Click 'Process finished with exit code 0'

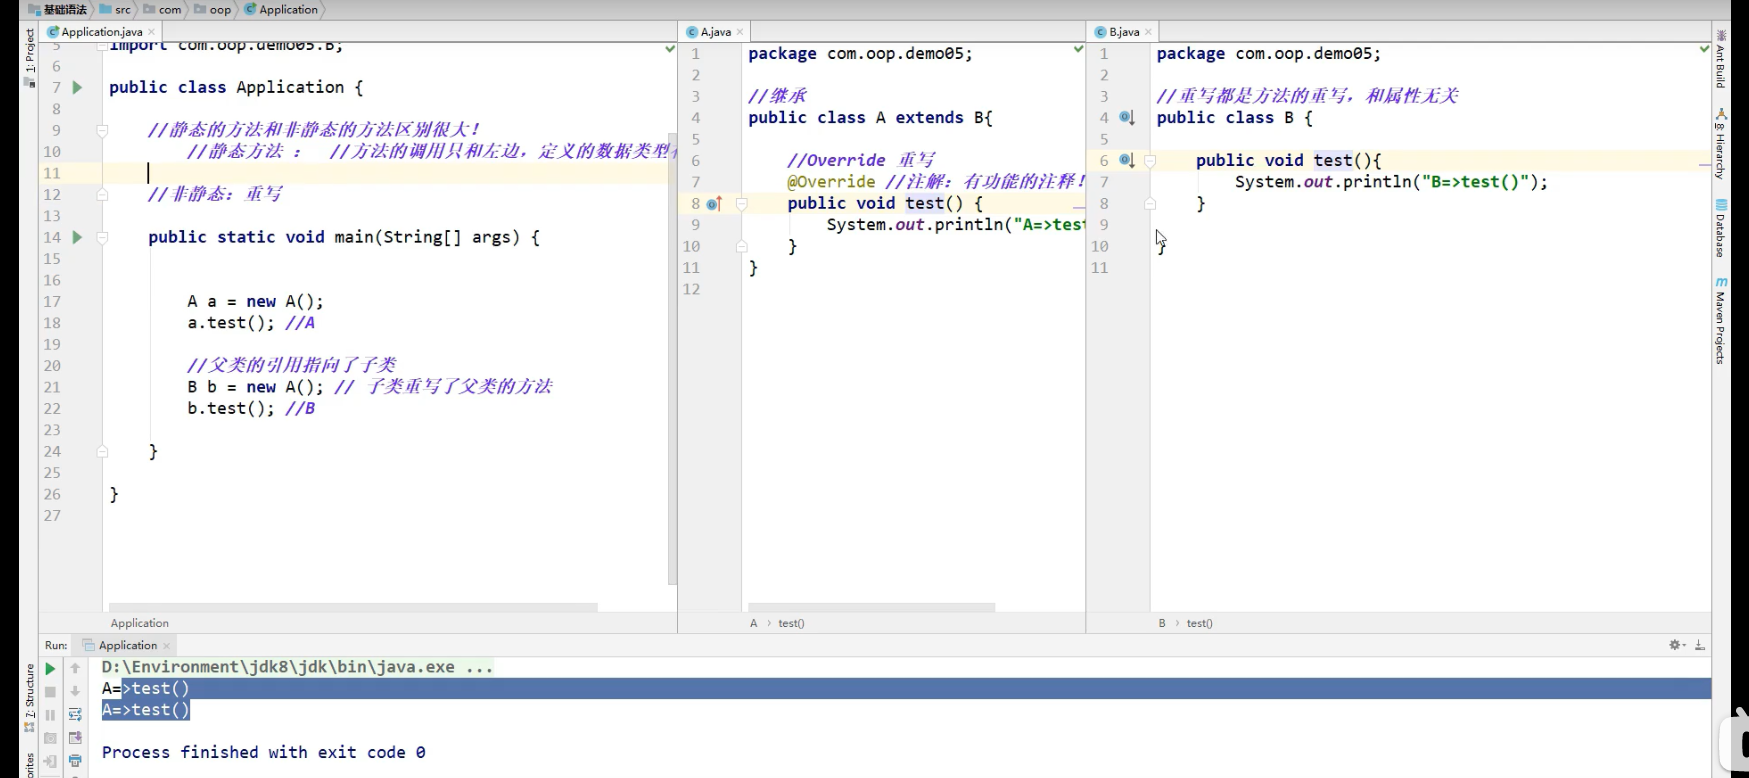coord(264,752)
